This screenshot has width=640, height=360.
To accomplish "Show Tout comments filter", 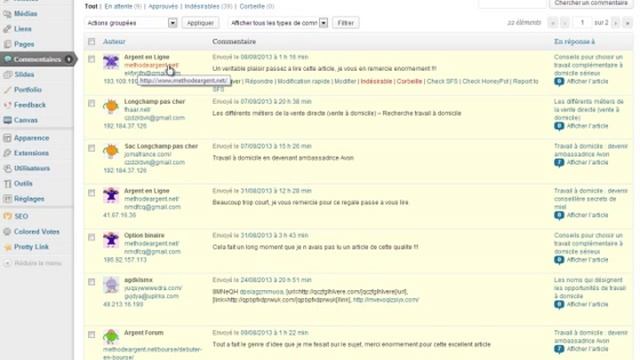I will [91, 6].
